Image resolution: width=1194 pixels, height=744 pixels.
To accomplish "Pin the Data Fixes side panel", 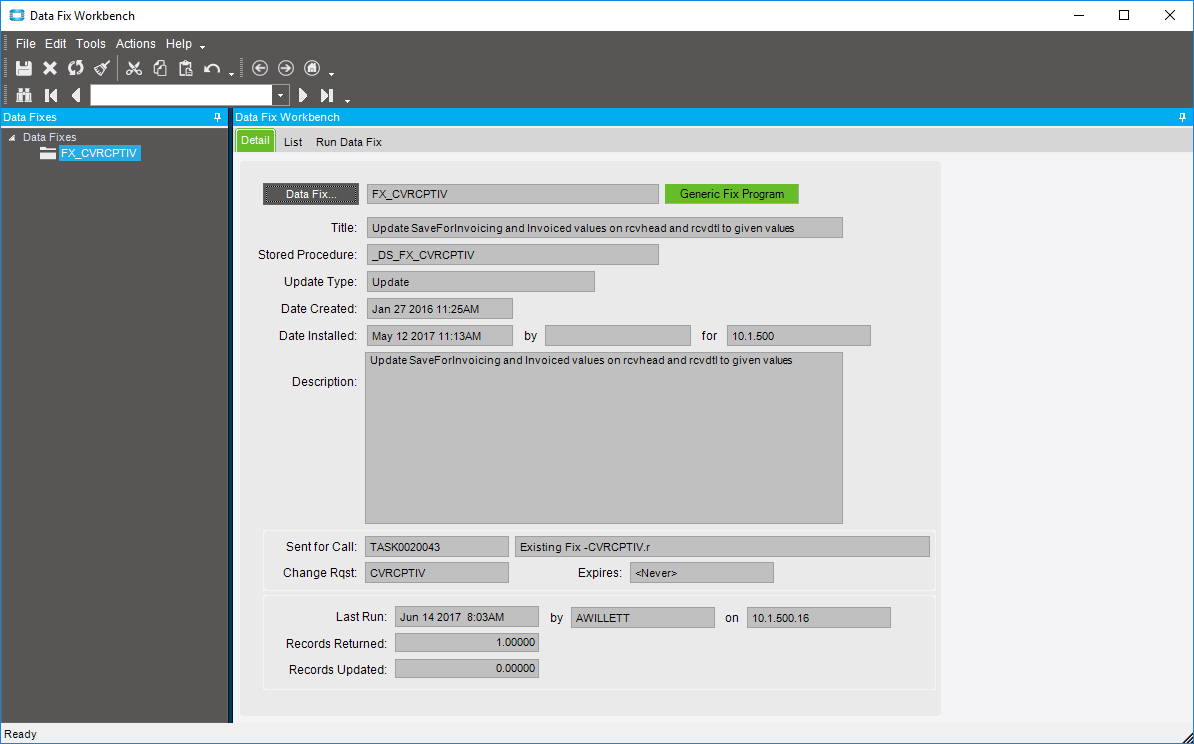I will (217, 117).
